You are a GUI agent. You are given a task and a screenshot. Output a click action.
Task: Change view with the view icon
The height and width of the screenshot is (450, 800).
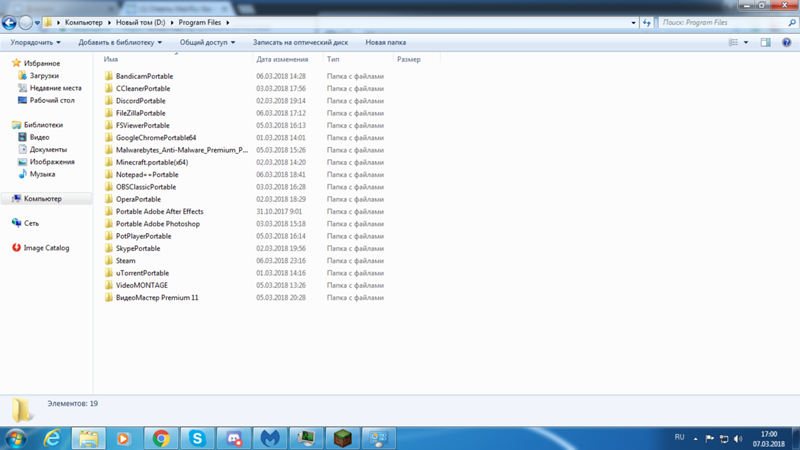[x=733, y=42]
